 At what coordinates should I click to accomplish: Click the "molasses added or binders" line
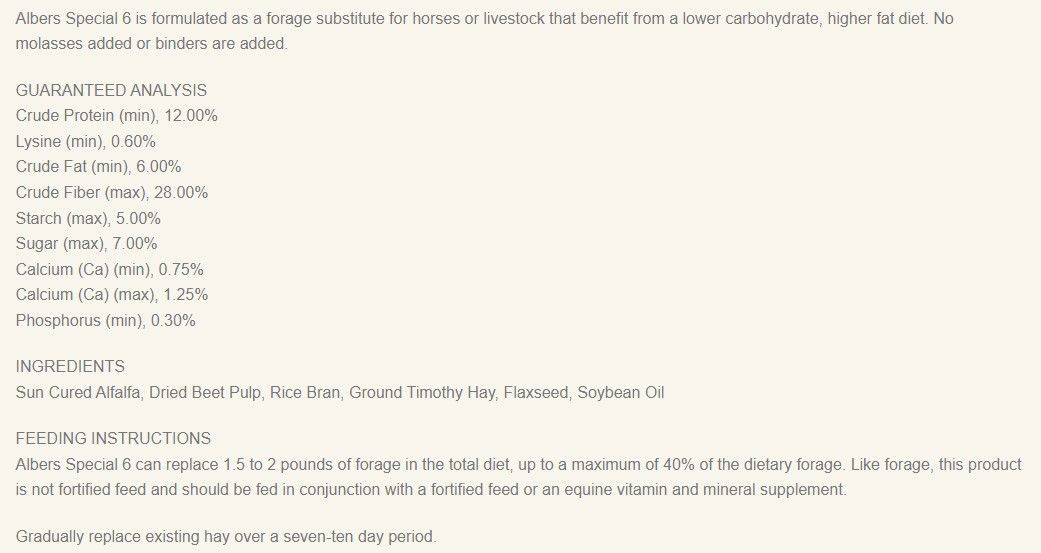click(x=152, y=45)
